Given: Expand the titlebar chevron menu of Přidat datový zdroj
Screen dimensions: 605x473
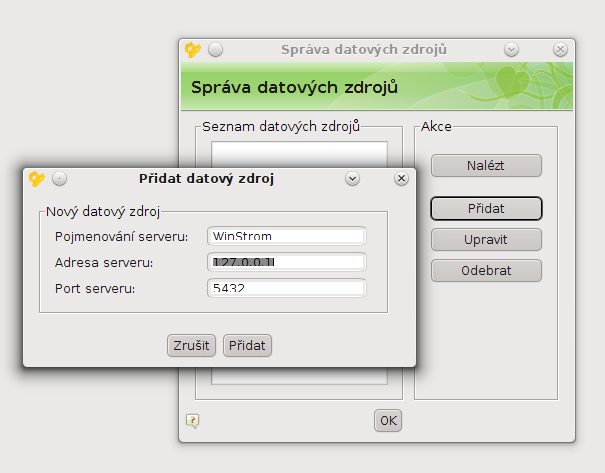Looking at the screenshot, I should (x=352, y=179).
